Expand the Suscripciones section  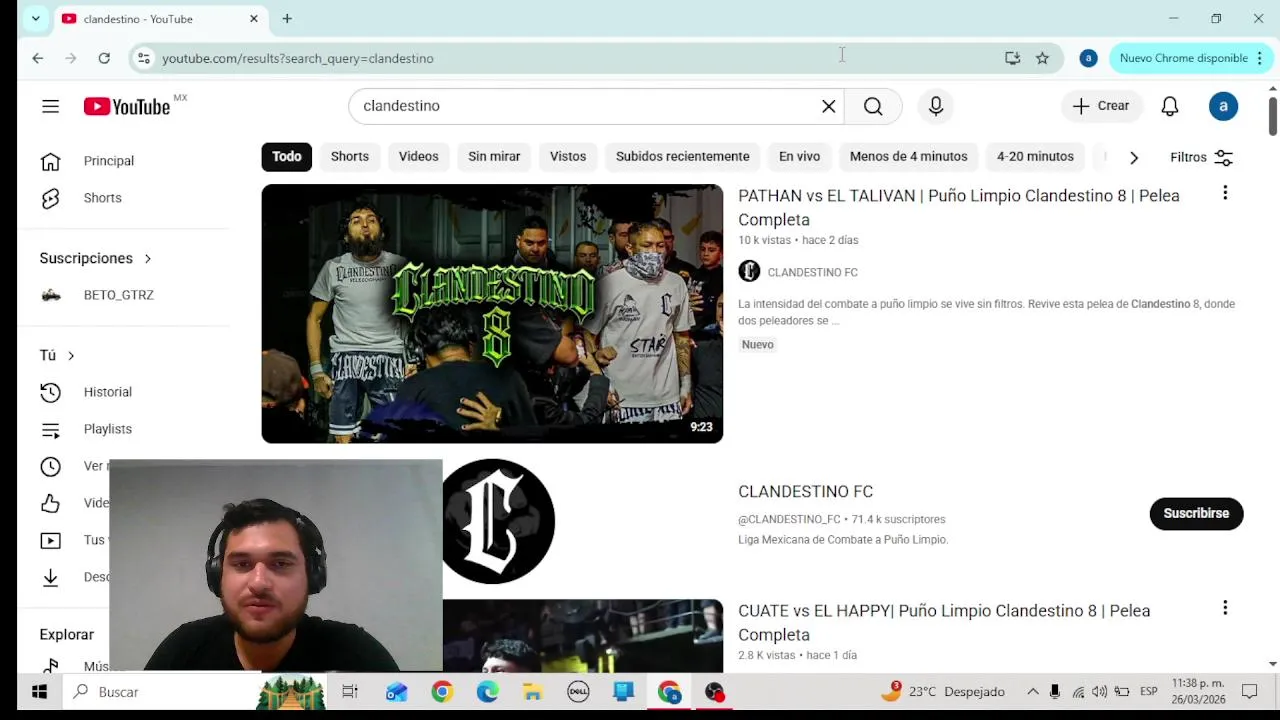click(x=95, y=258)
